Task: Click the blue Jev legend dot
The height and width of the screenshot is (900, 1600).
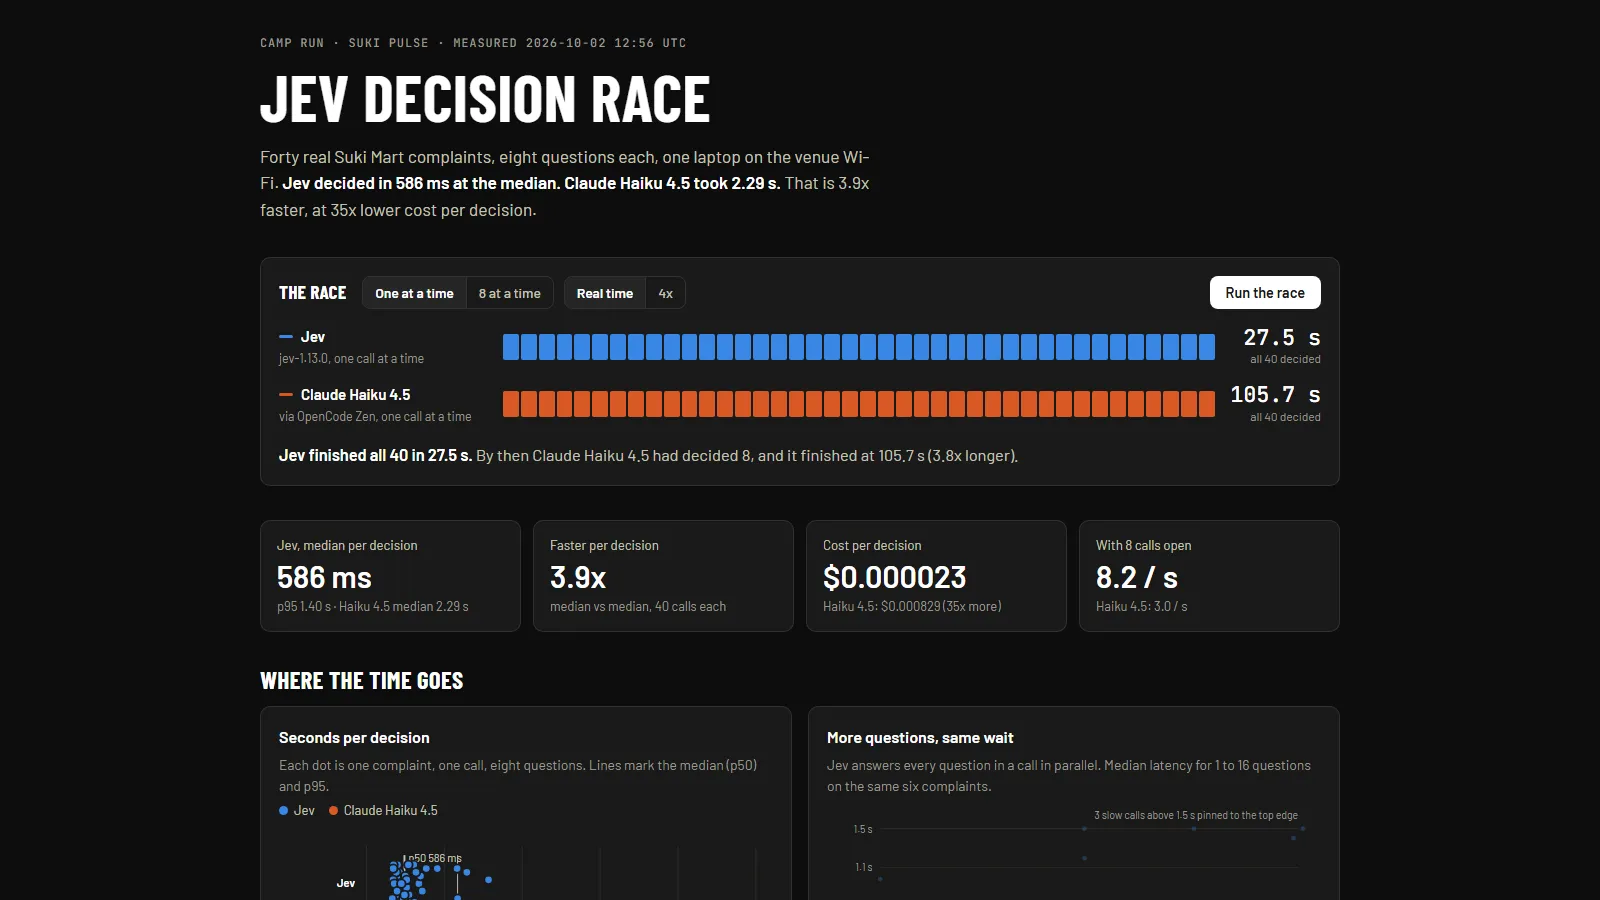Action: [x=283, y=811]
